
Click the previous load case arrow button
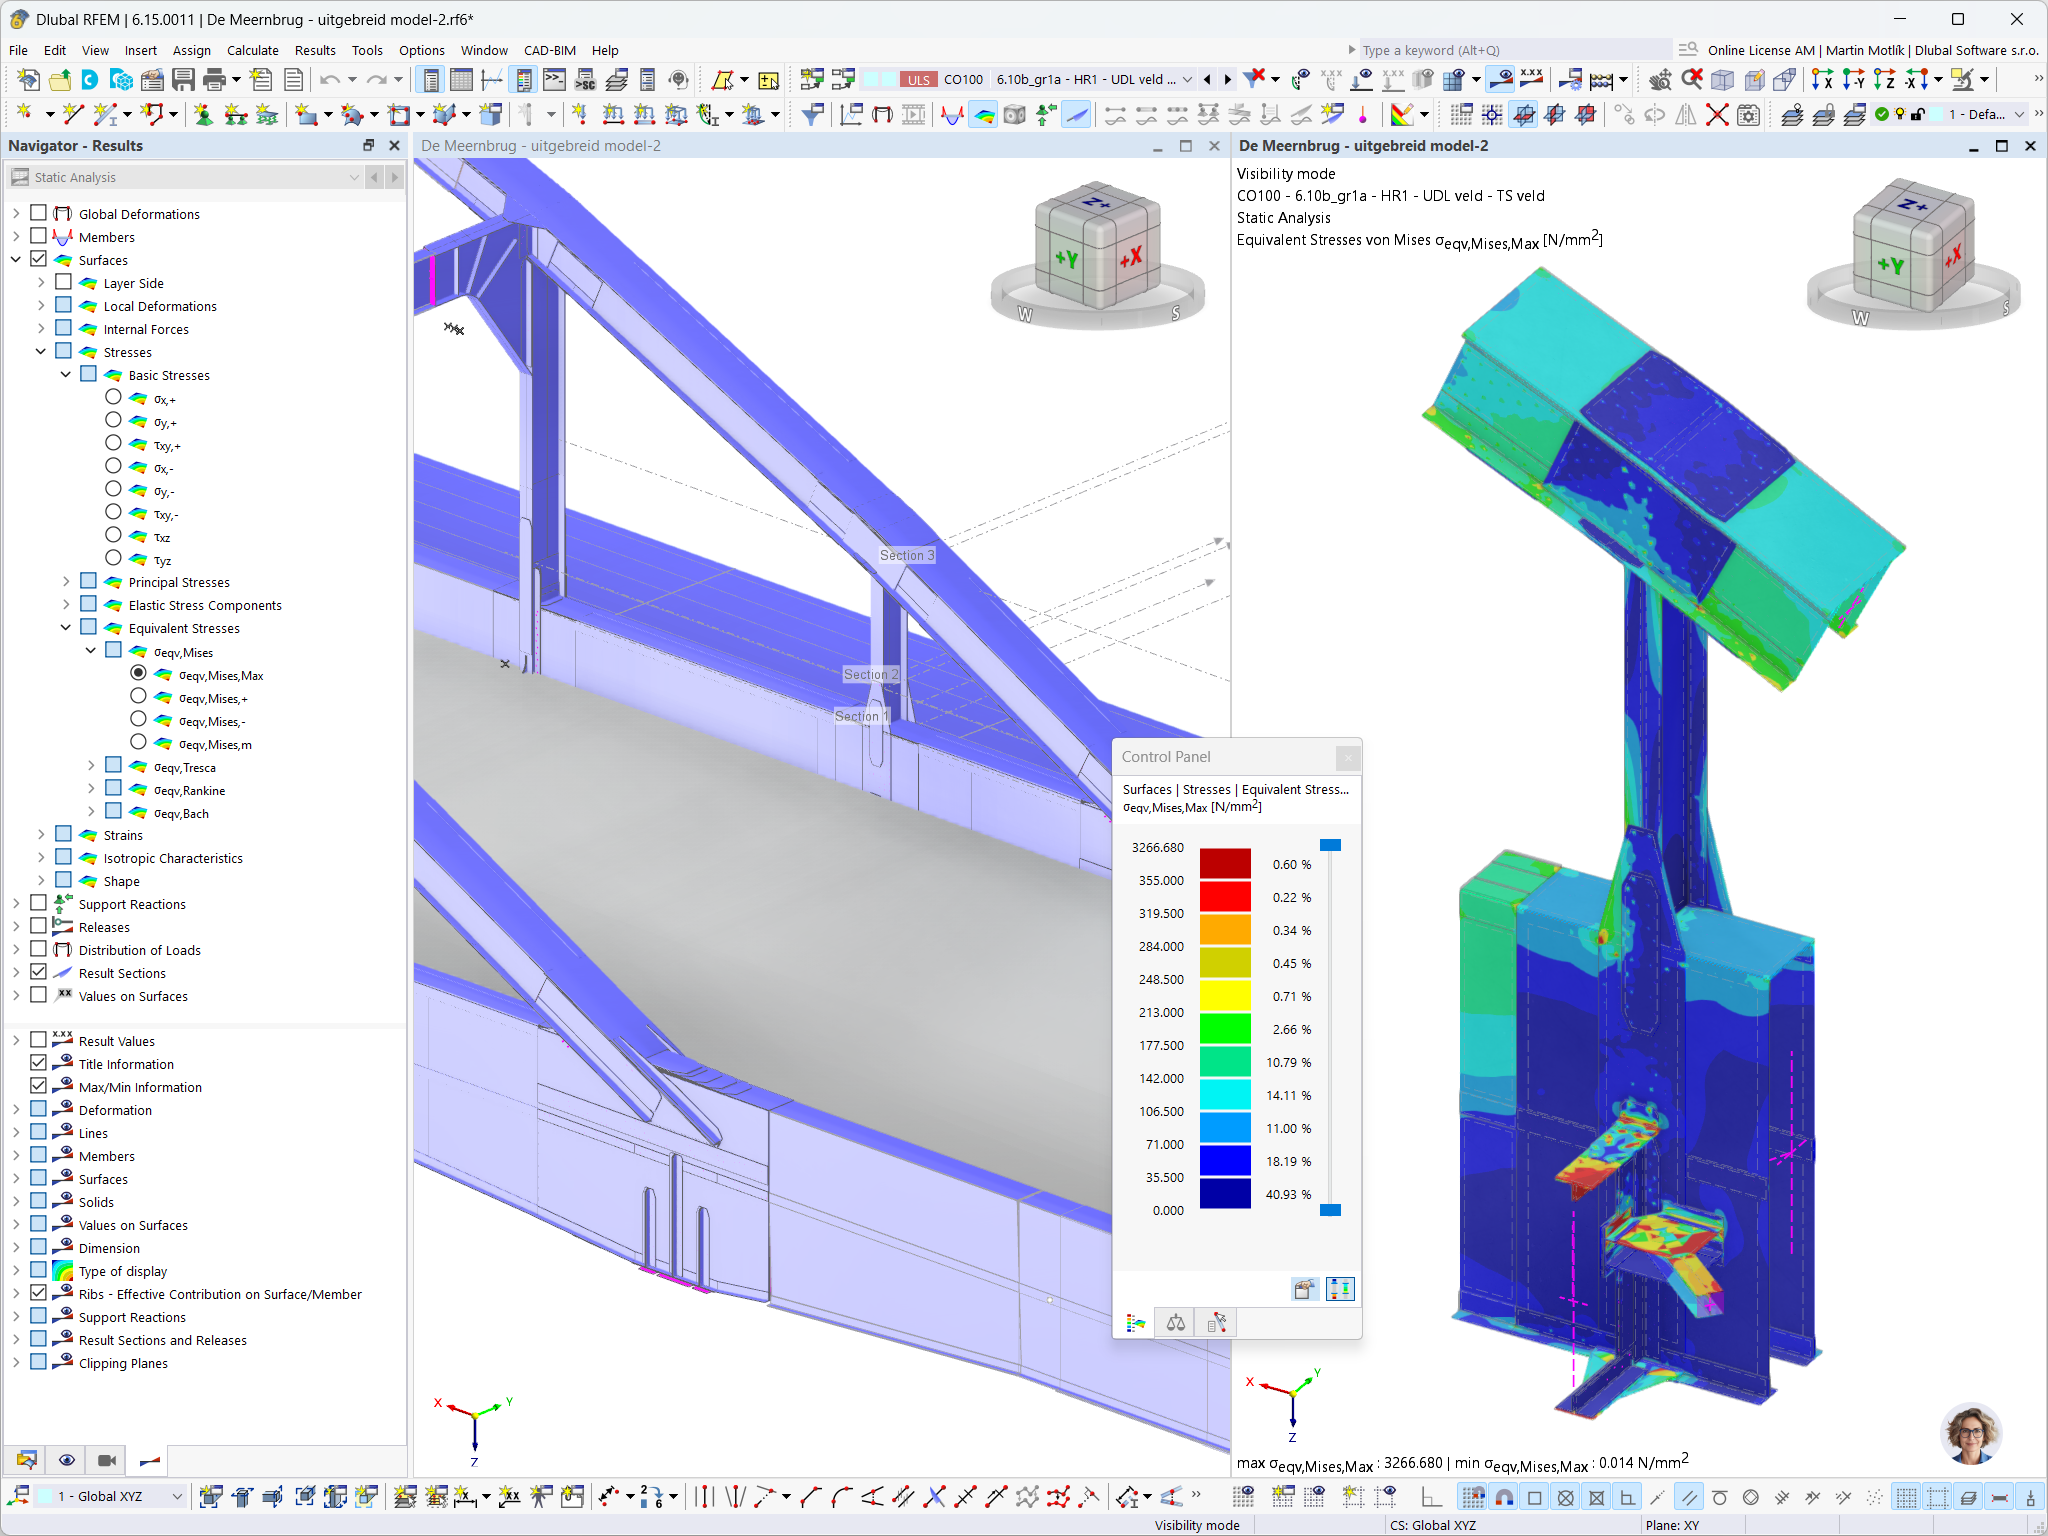coord(1207,80)
